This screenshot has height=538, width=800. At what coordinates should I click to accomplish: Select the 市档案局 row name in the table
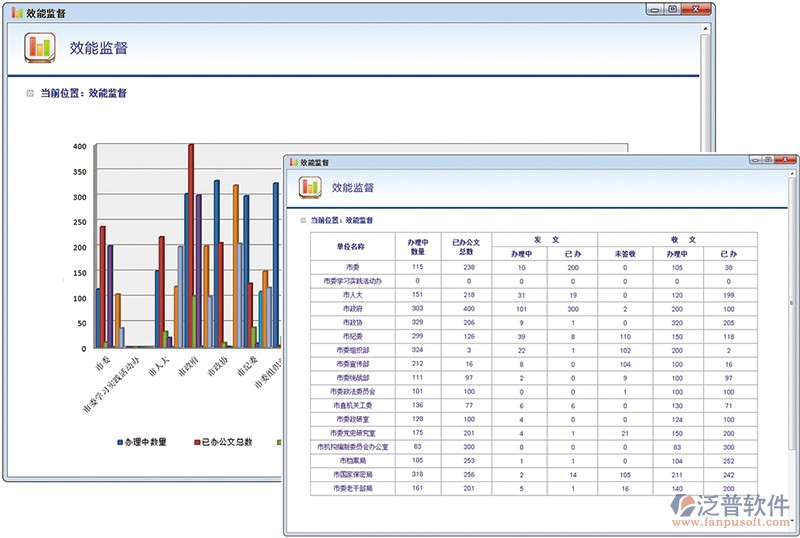[351, 462]
